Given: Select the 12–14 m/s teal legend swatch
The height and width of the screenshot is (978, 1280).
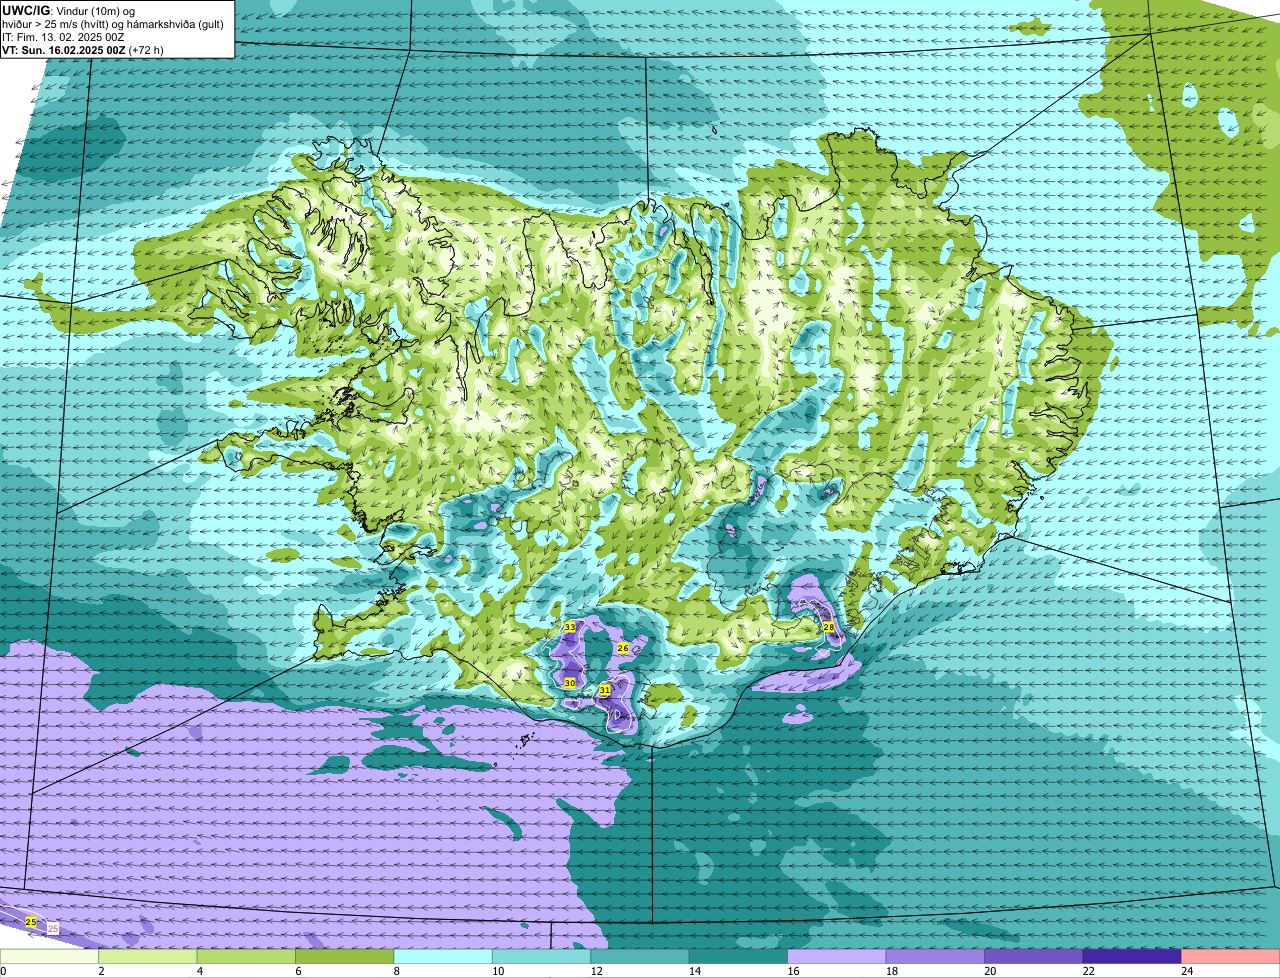Looking at the screenshot, I should tap(641, 957).
